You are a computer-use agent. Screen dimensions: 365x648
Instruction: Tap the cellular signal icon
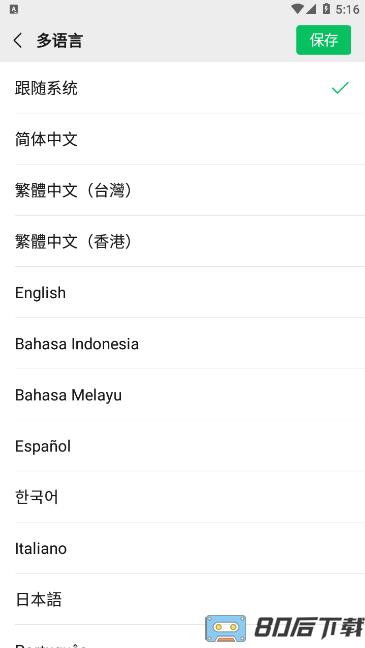311,9
